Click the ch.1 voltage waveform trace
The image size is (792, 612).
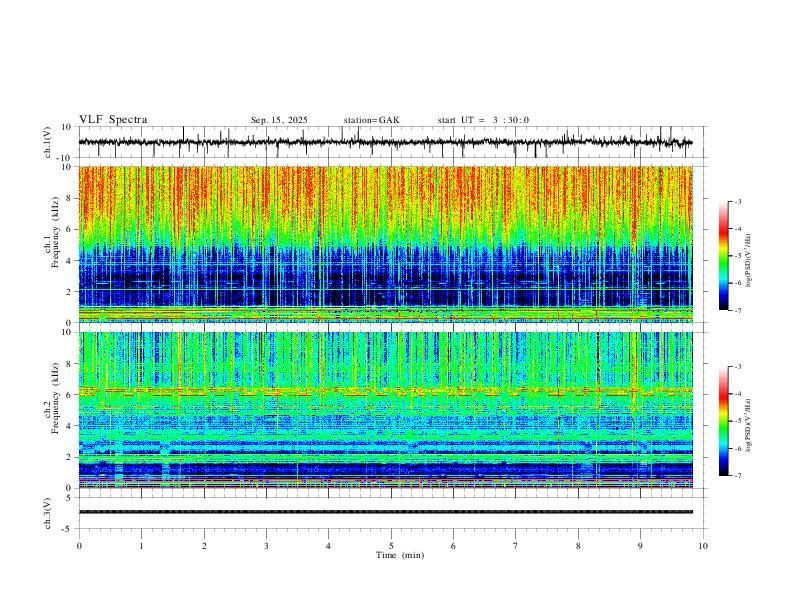tap(385, 142)
